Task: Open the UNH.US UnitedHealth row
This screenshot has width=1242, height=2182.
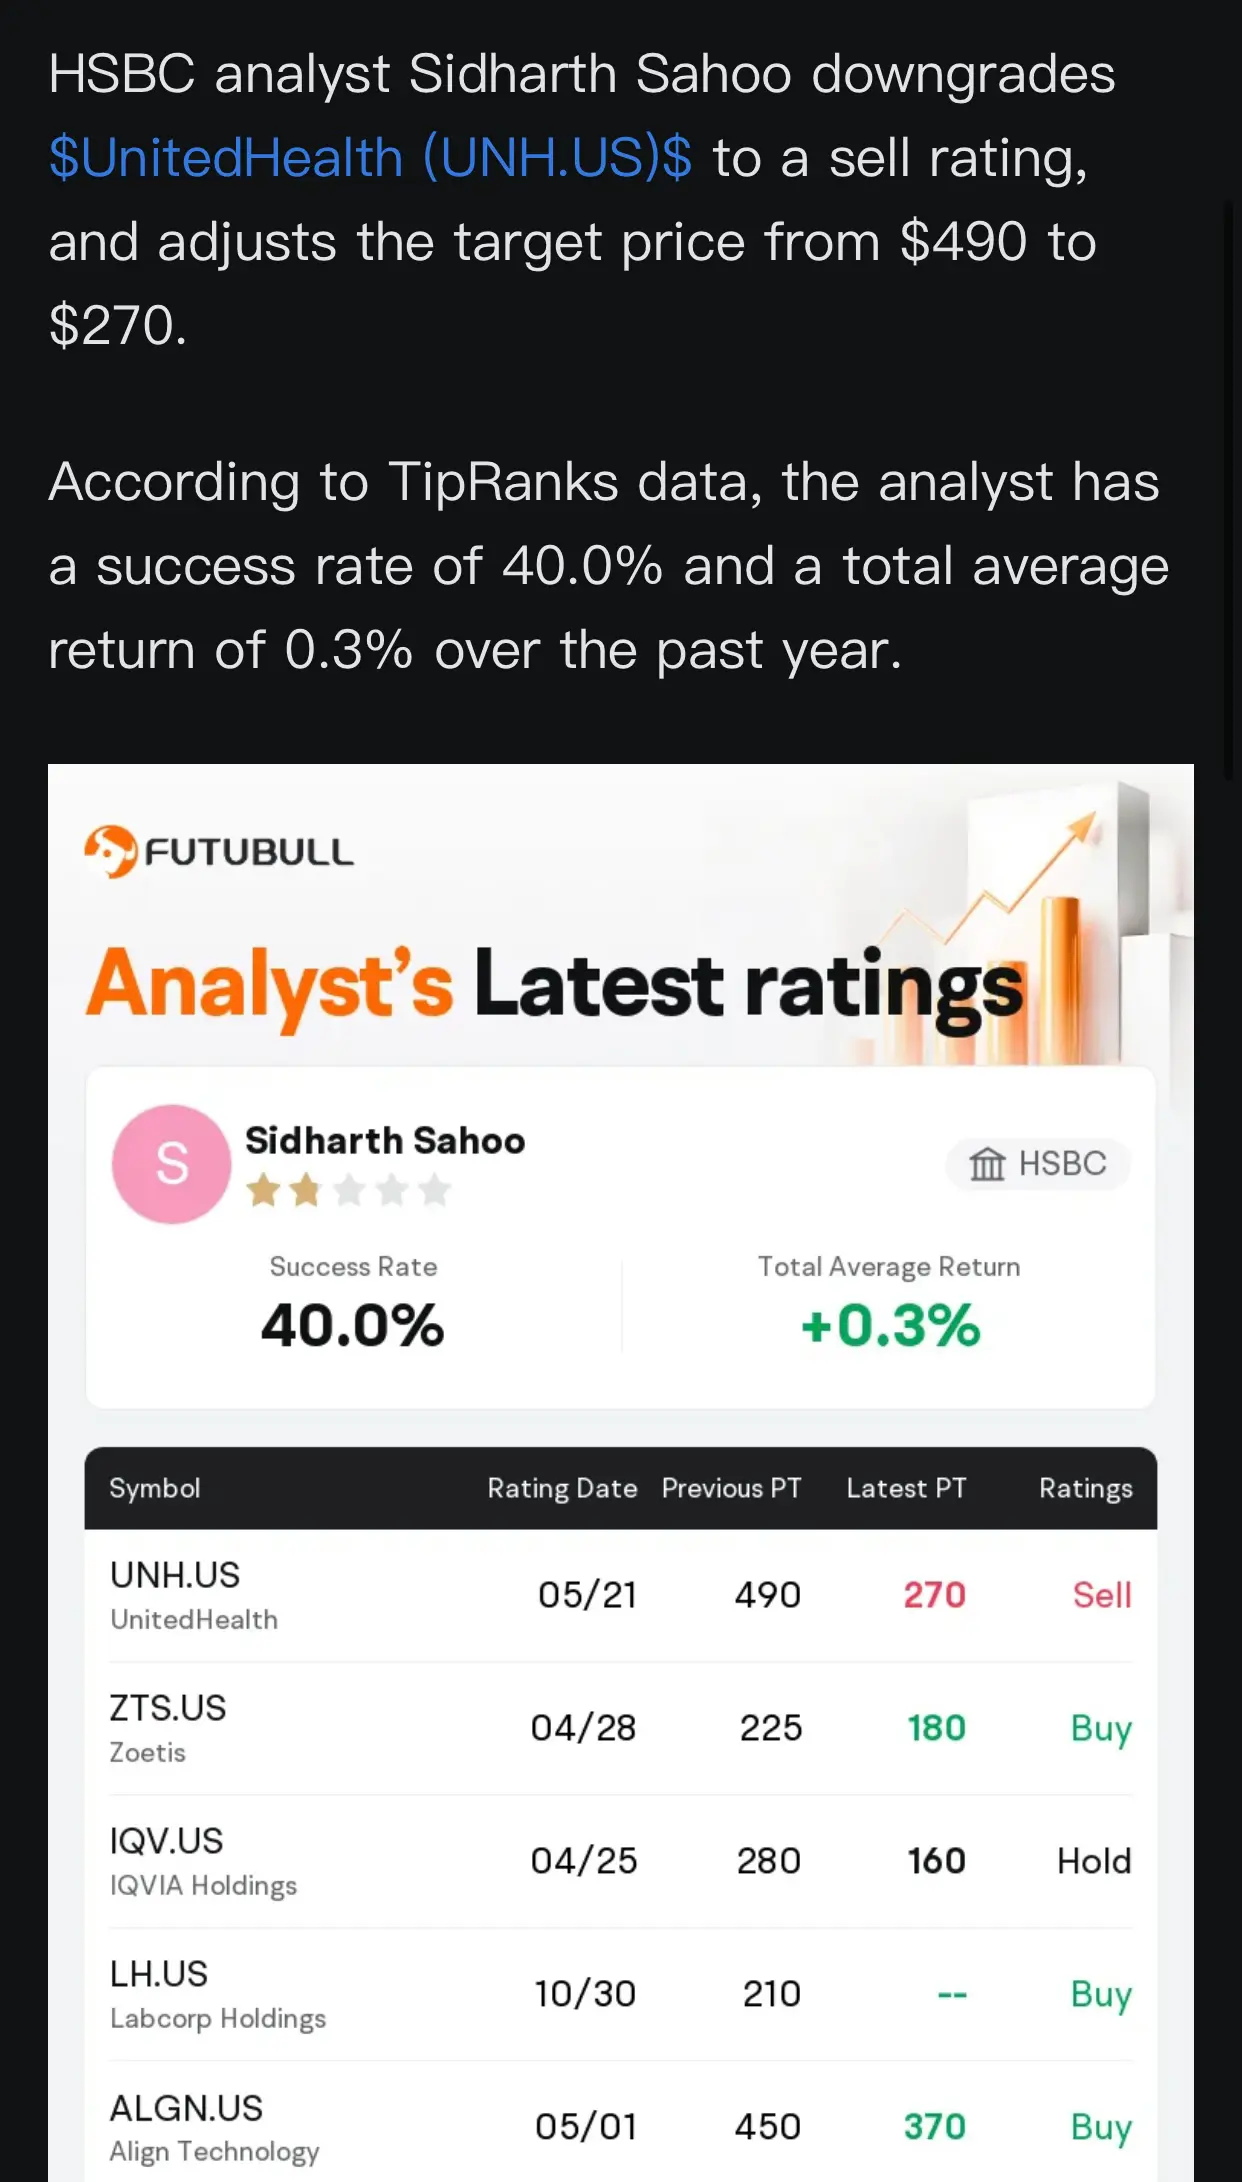Action: click(621, 1595)
